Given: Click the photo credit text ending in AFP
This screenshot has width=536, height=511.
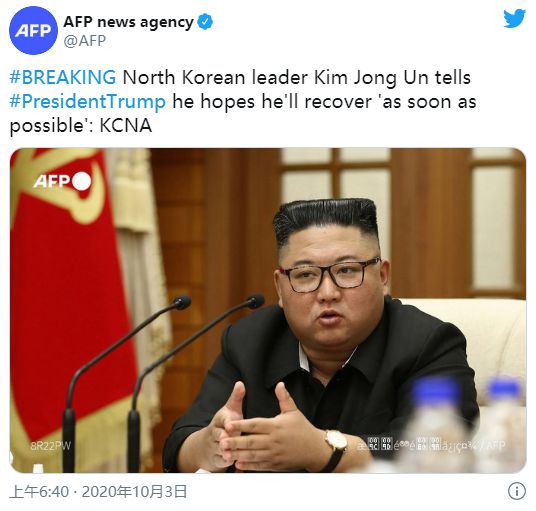Looking at the screenshot, I should point(431,444).
